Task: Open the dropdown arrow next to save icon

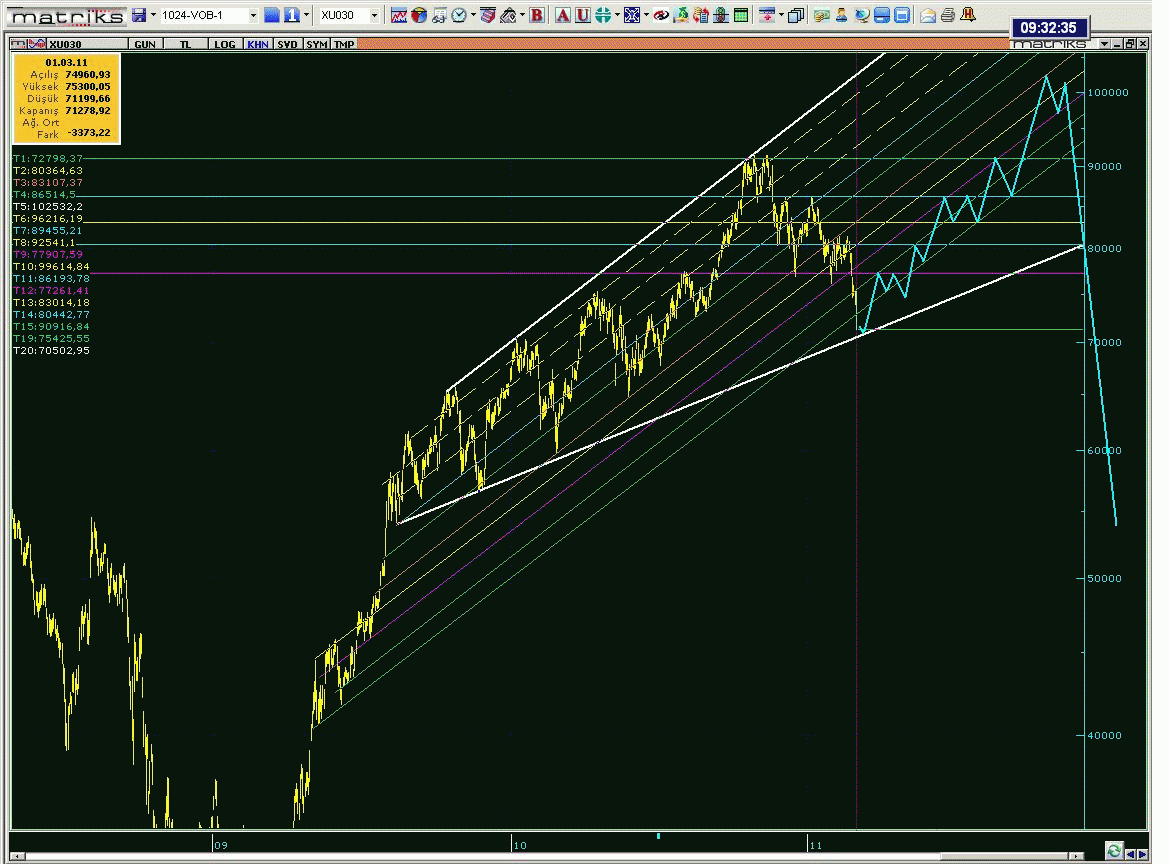Action: pyautogui.click(x=153, y=15)
